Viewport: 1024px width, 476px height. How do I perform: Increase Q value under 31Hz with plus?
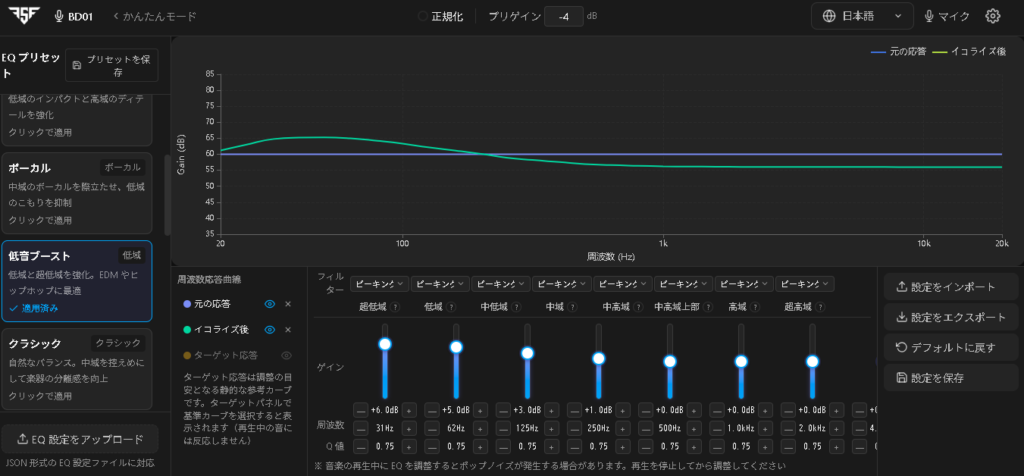[409, 447]
